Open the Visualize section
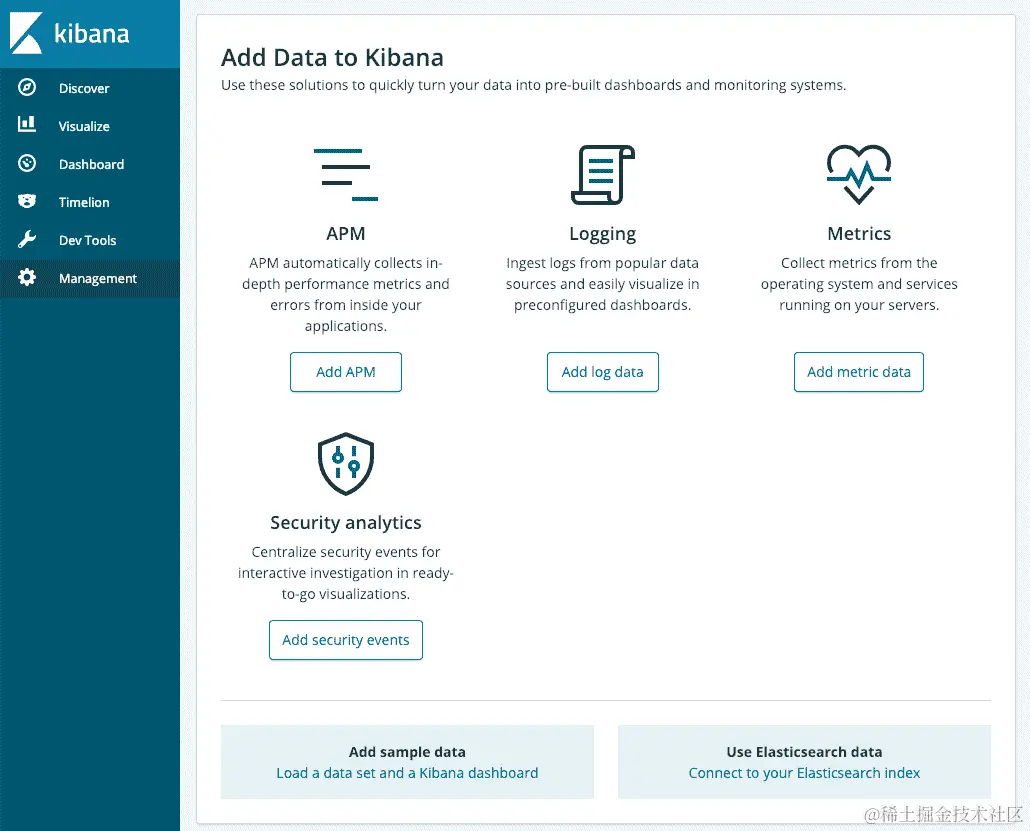This screenshot has width=1030, height=831. pyautogui.click(x=90, y=126)
